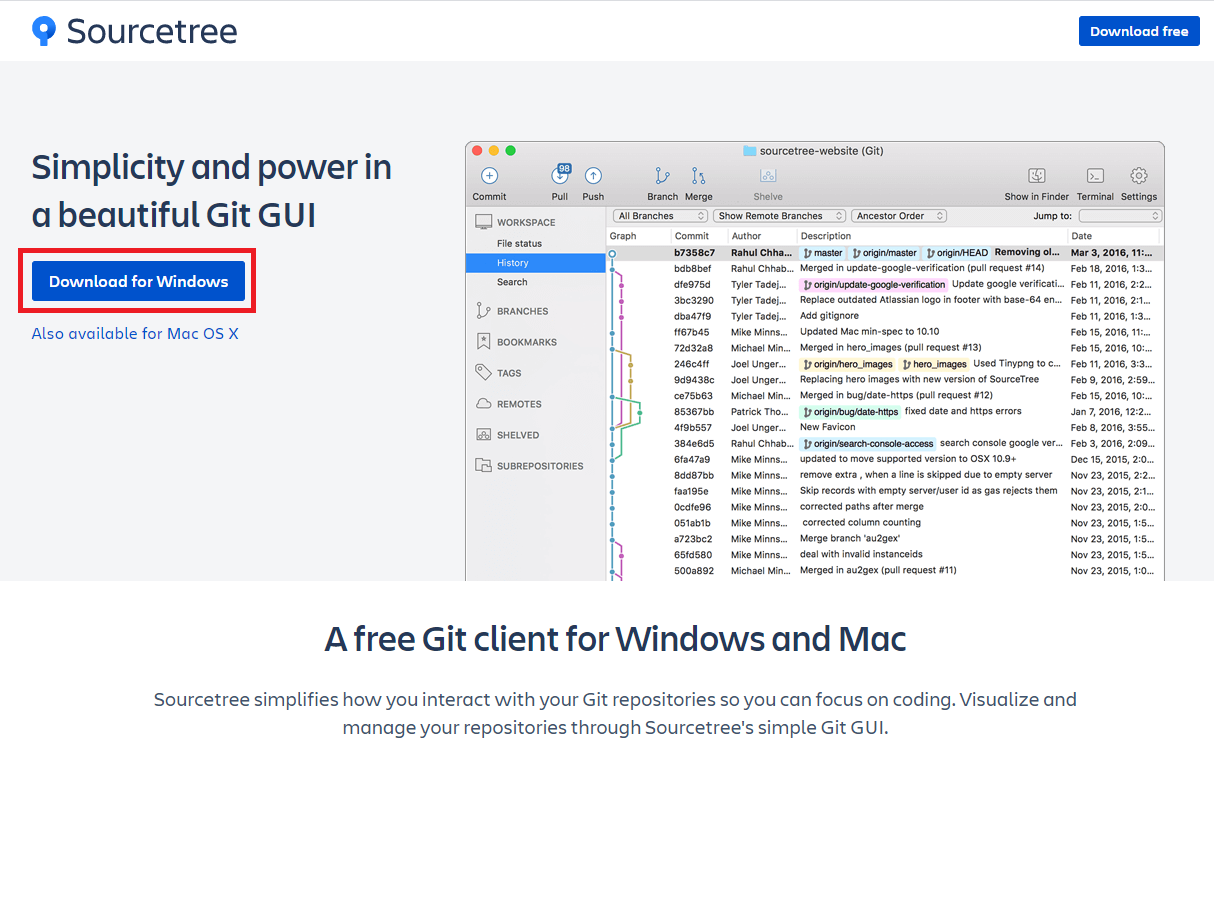Select File status under Workspace
The height and width of the screenshot is (899, 1214).
[x=519, y=243]
